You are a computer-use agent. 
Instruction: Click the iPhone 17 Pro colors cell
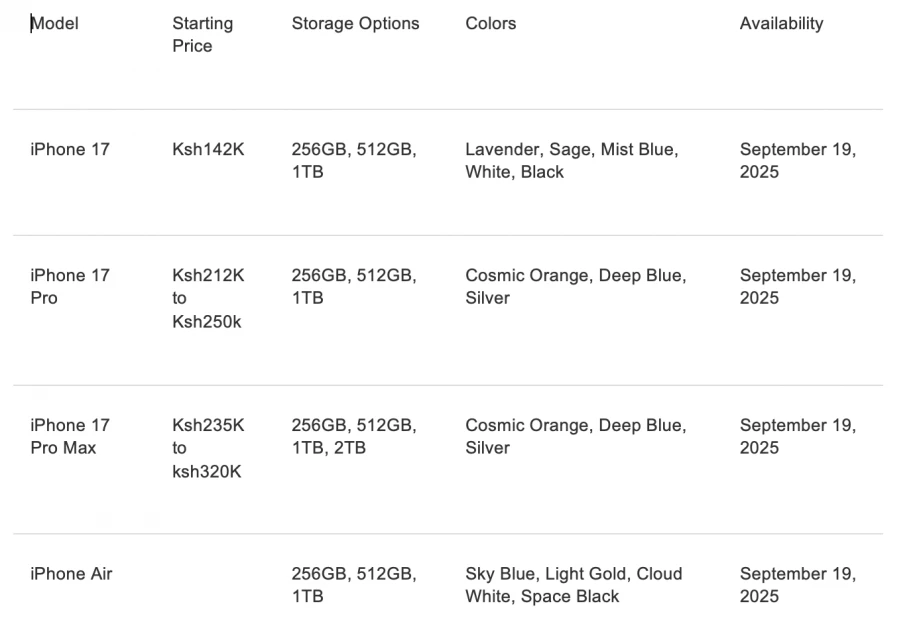[x=576, y=287]
